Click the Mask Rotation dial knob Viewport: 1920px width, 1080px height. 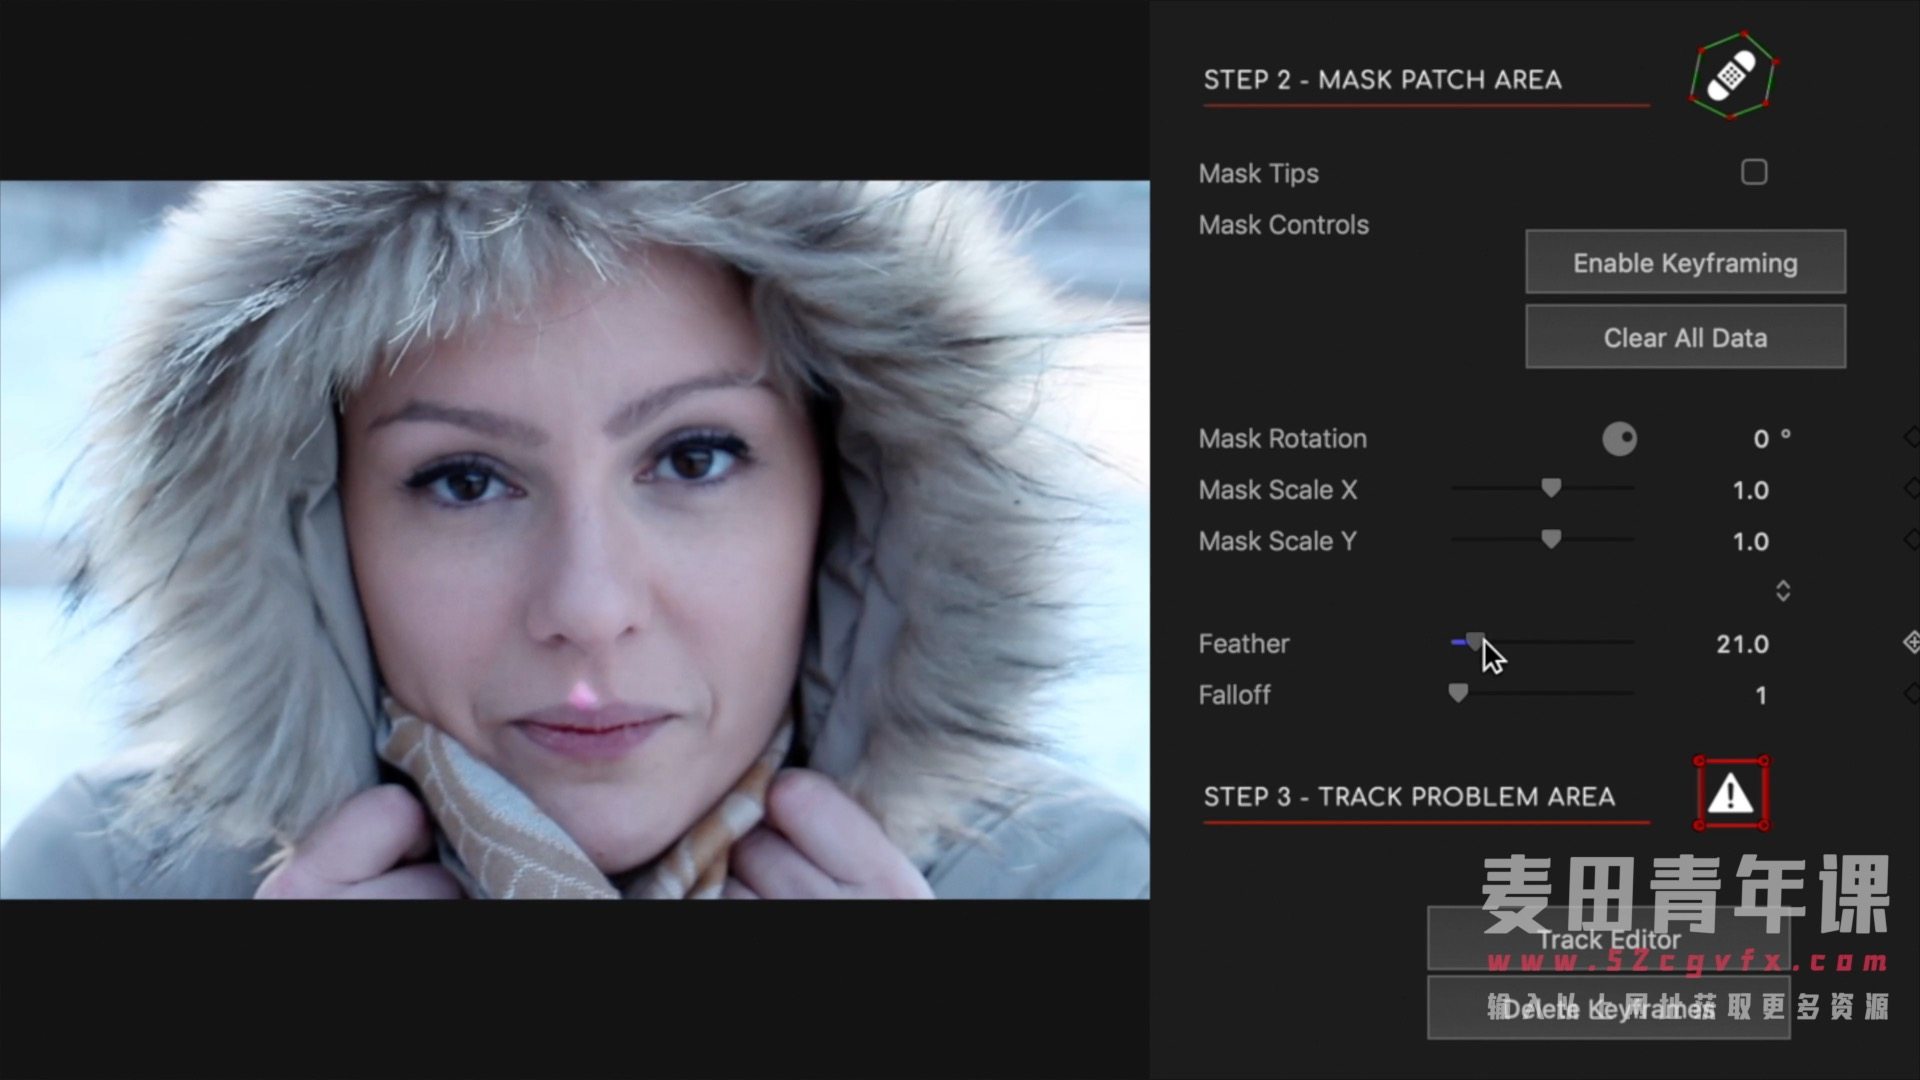[x=1619, y=439]
